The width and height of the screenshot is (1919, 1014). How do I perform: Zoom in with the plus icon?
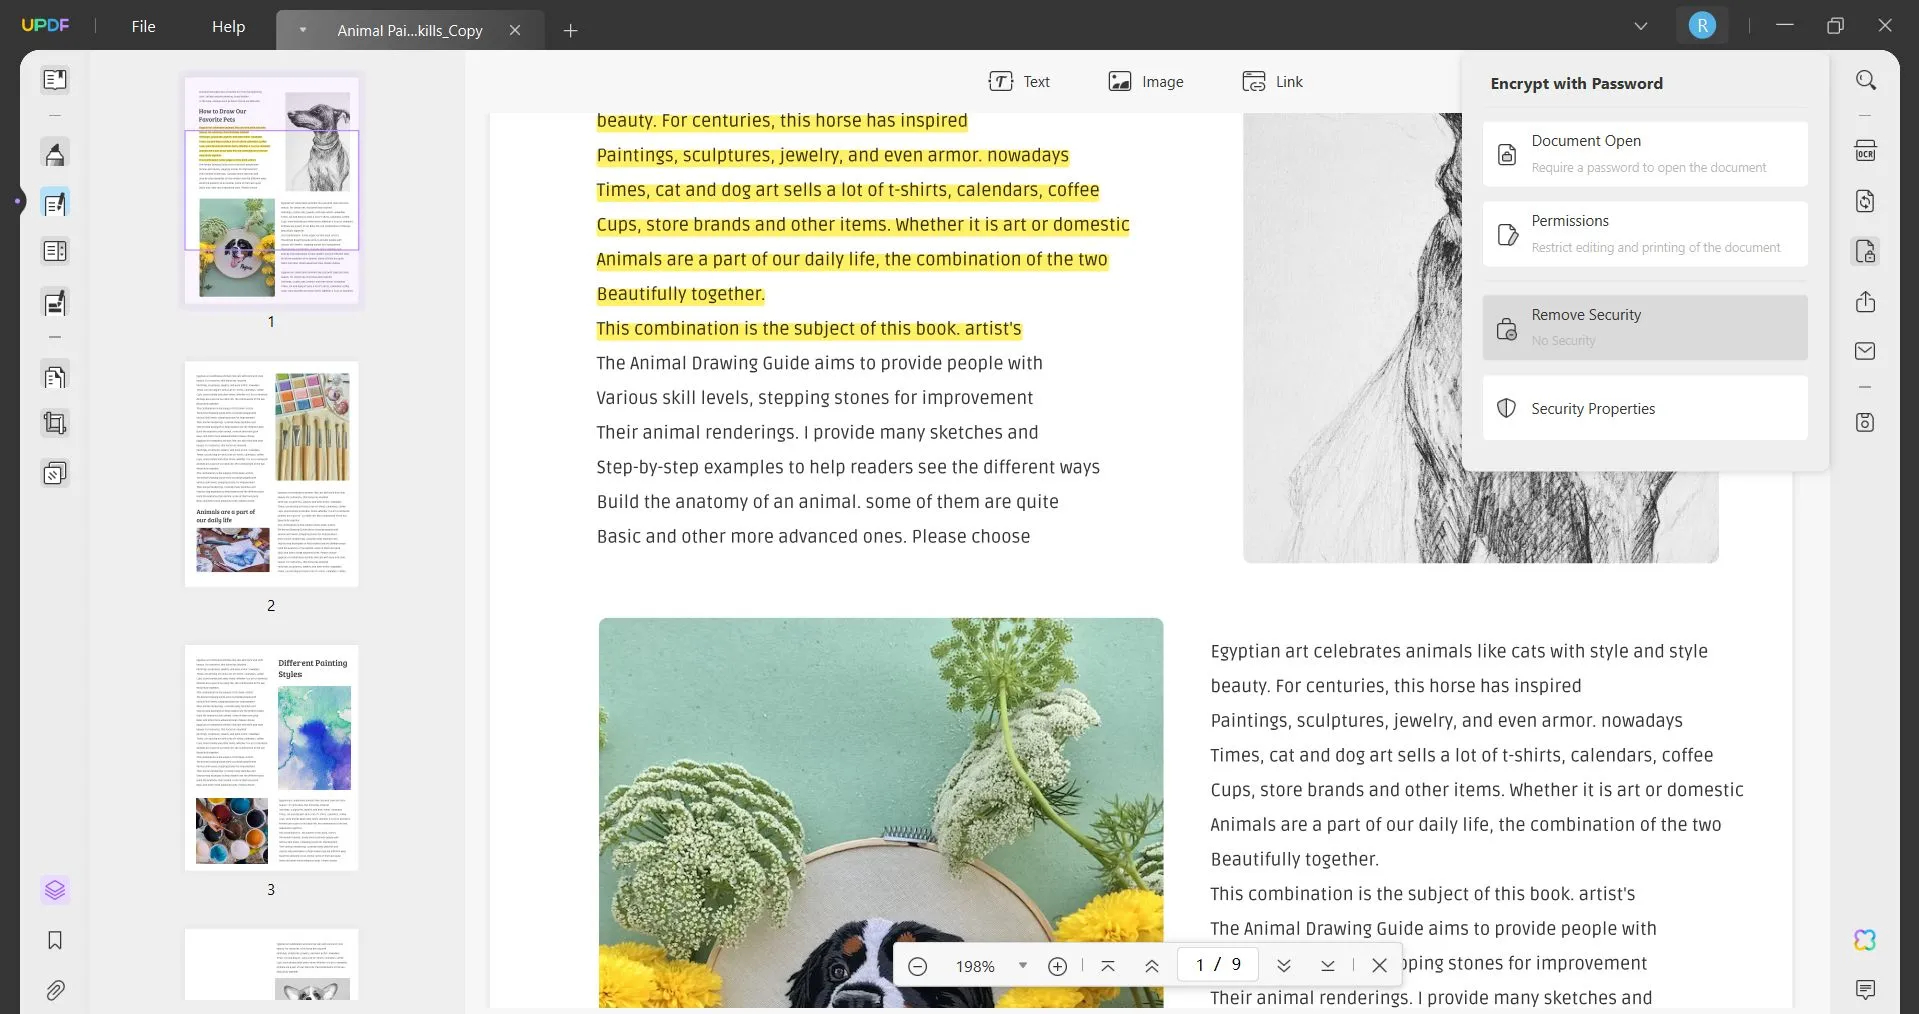1057,966
